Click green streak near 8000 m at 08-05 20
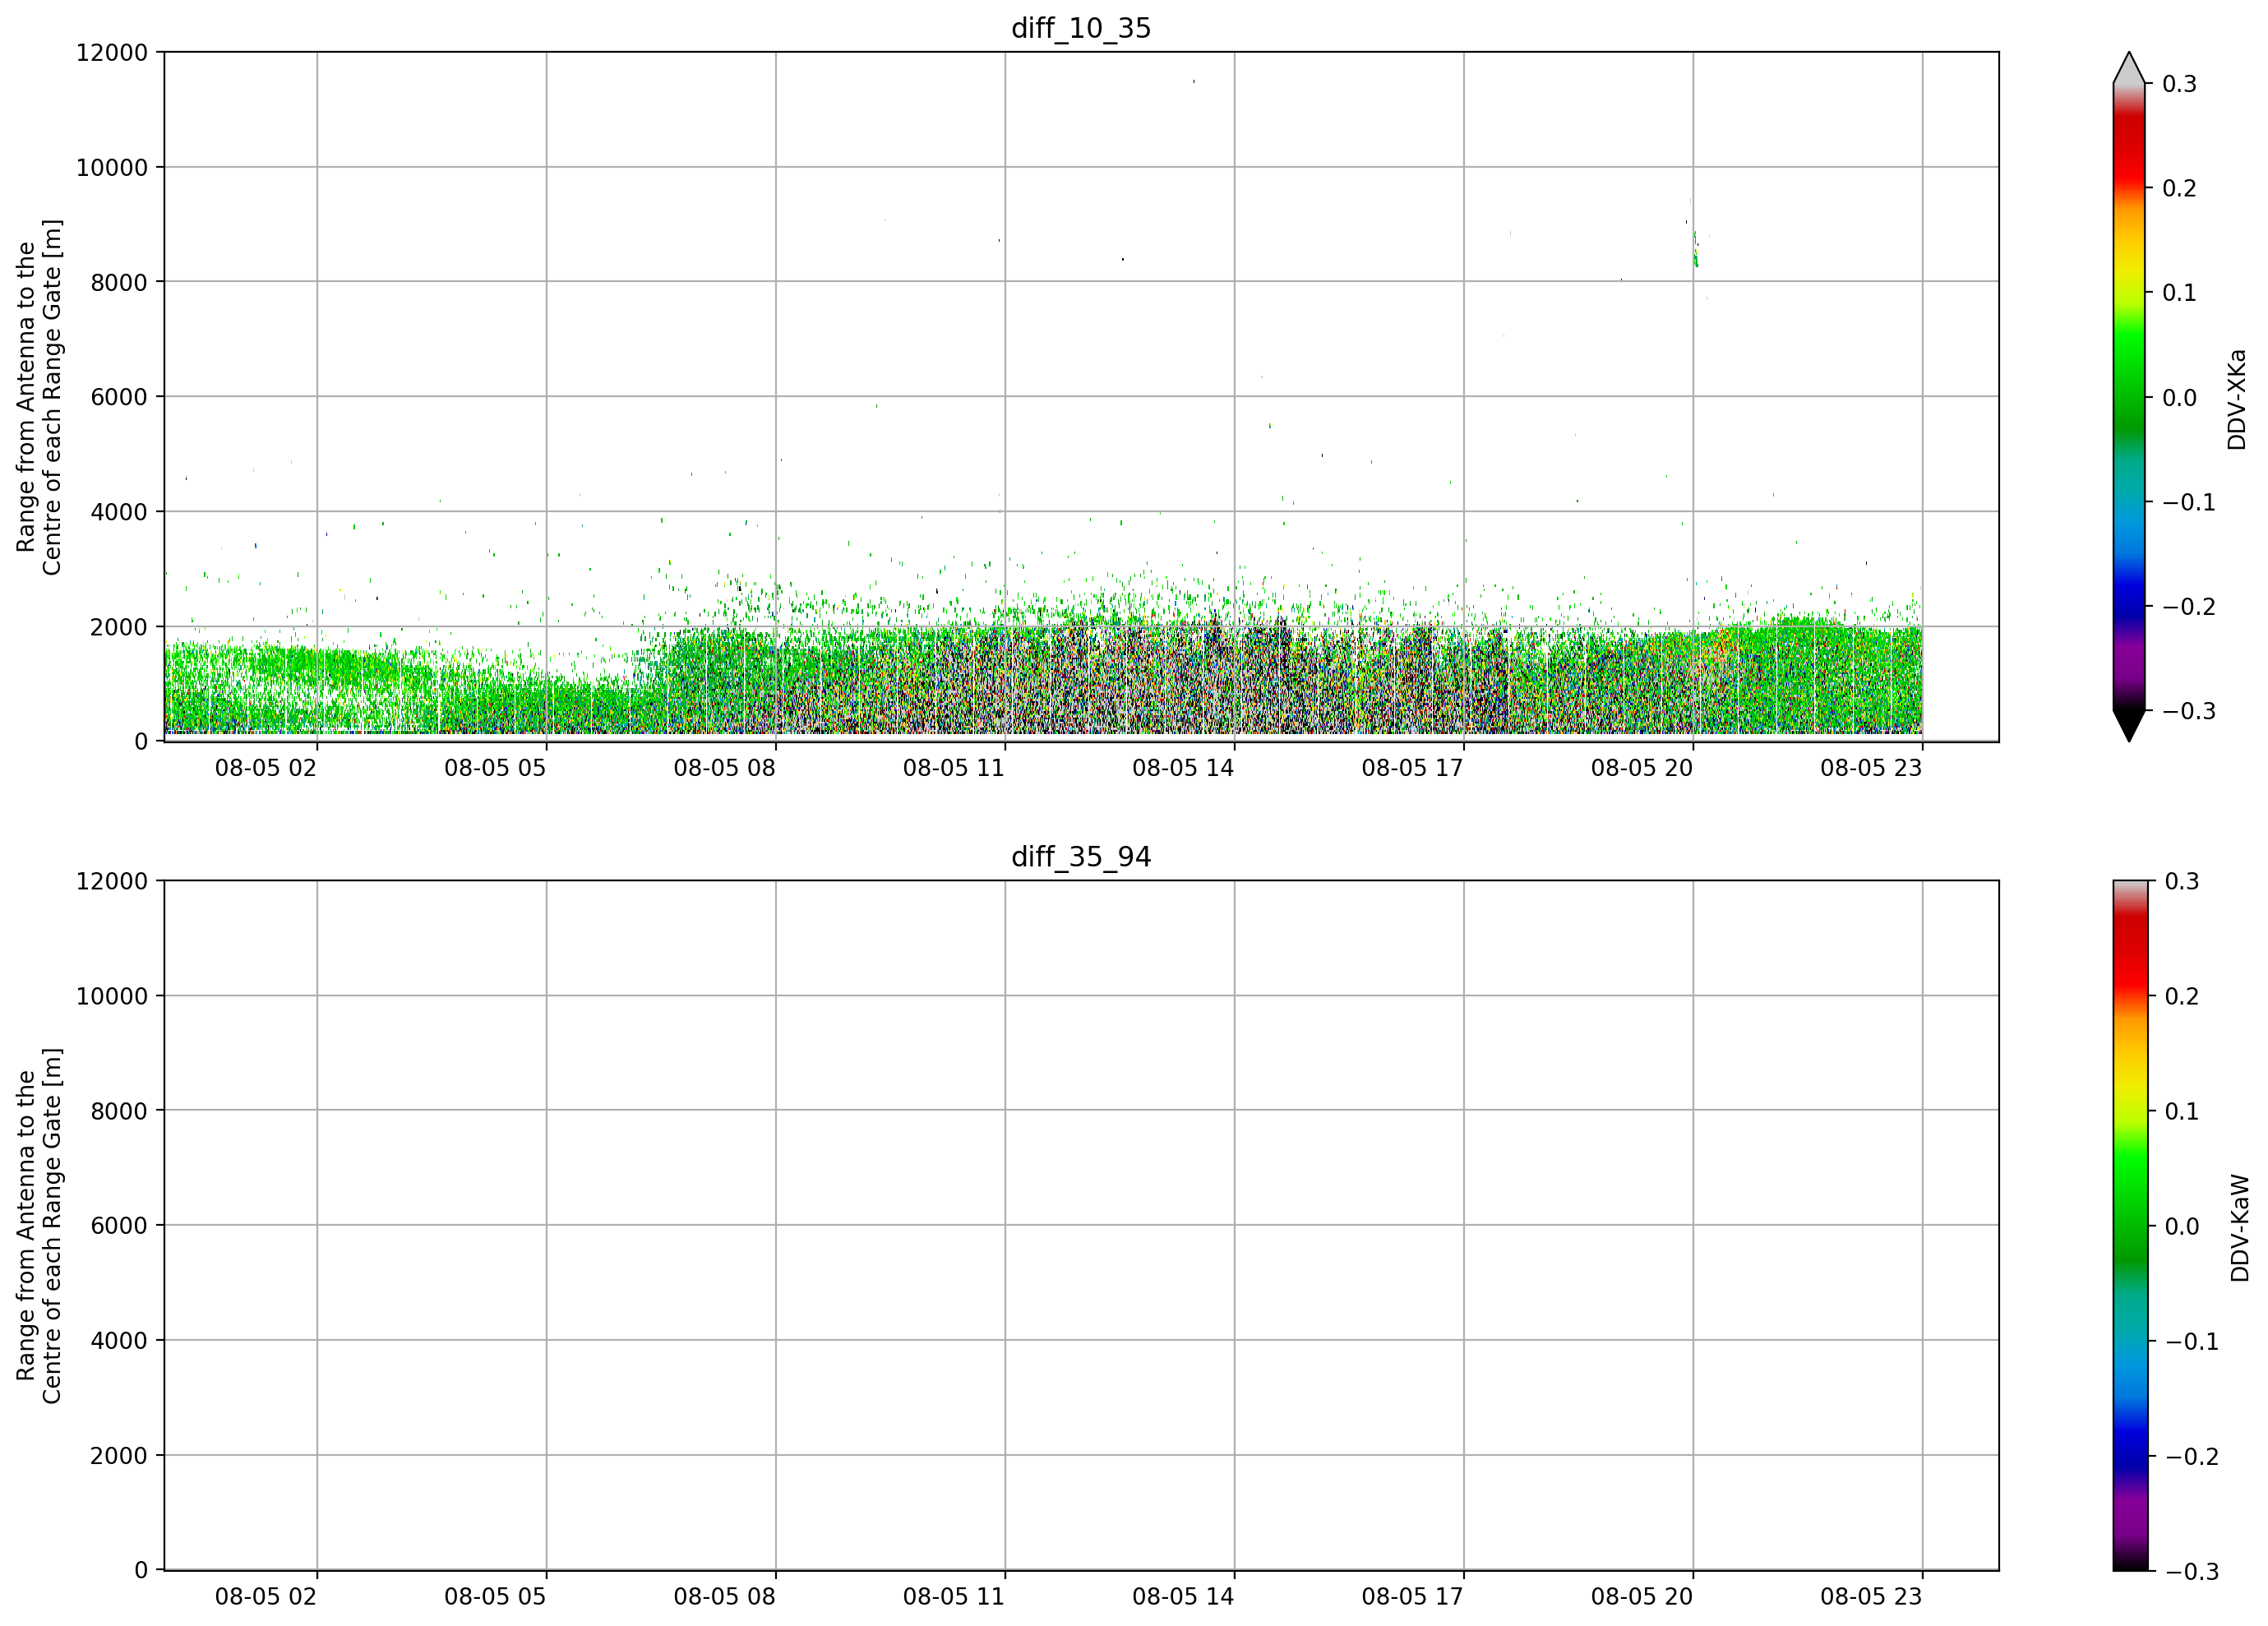Screen dimensions: 2268x1626 [x=1695, y=250]
